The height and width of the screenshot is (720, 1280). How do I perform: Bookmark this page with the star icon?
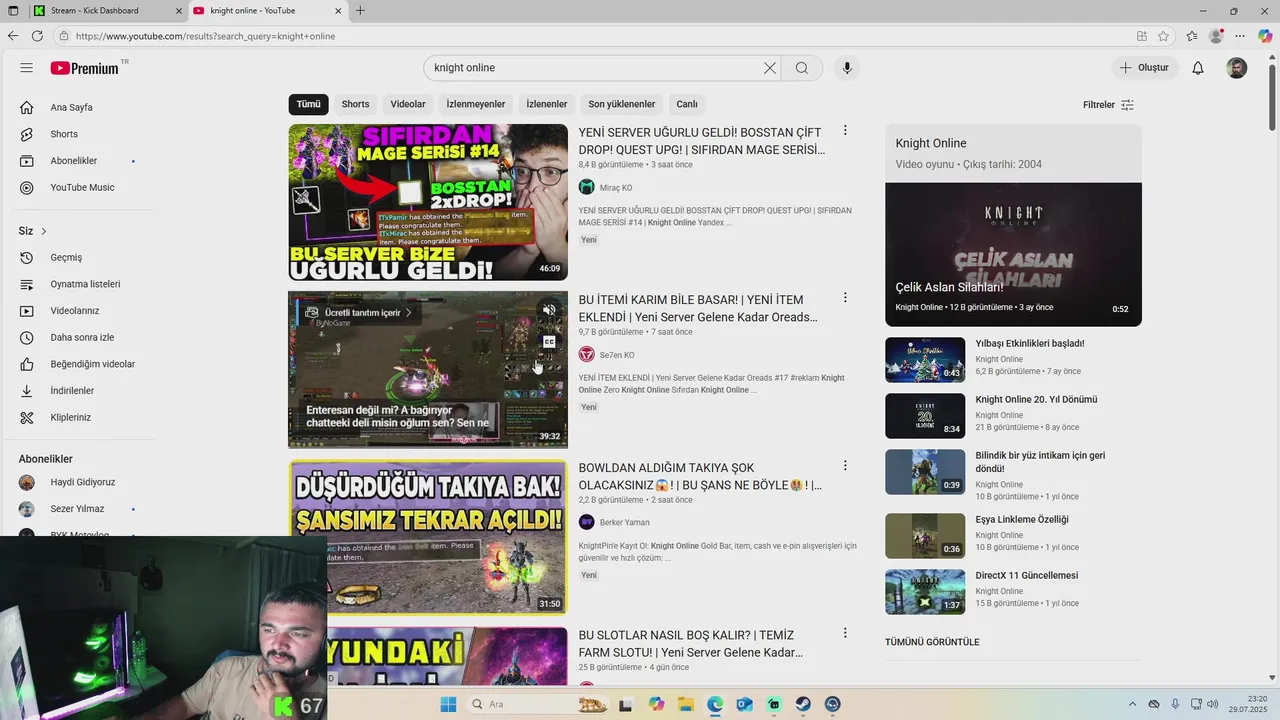[x=1163, y=36]
